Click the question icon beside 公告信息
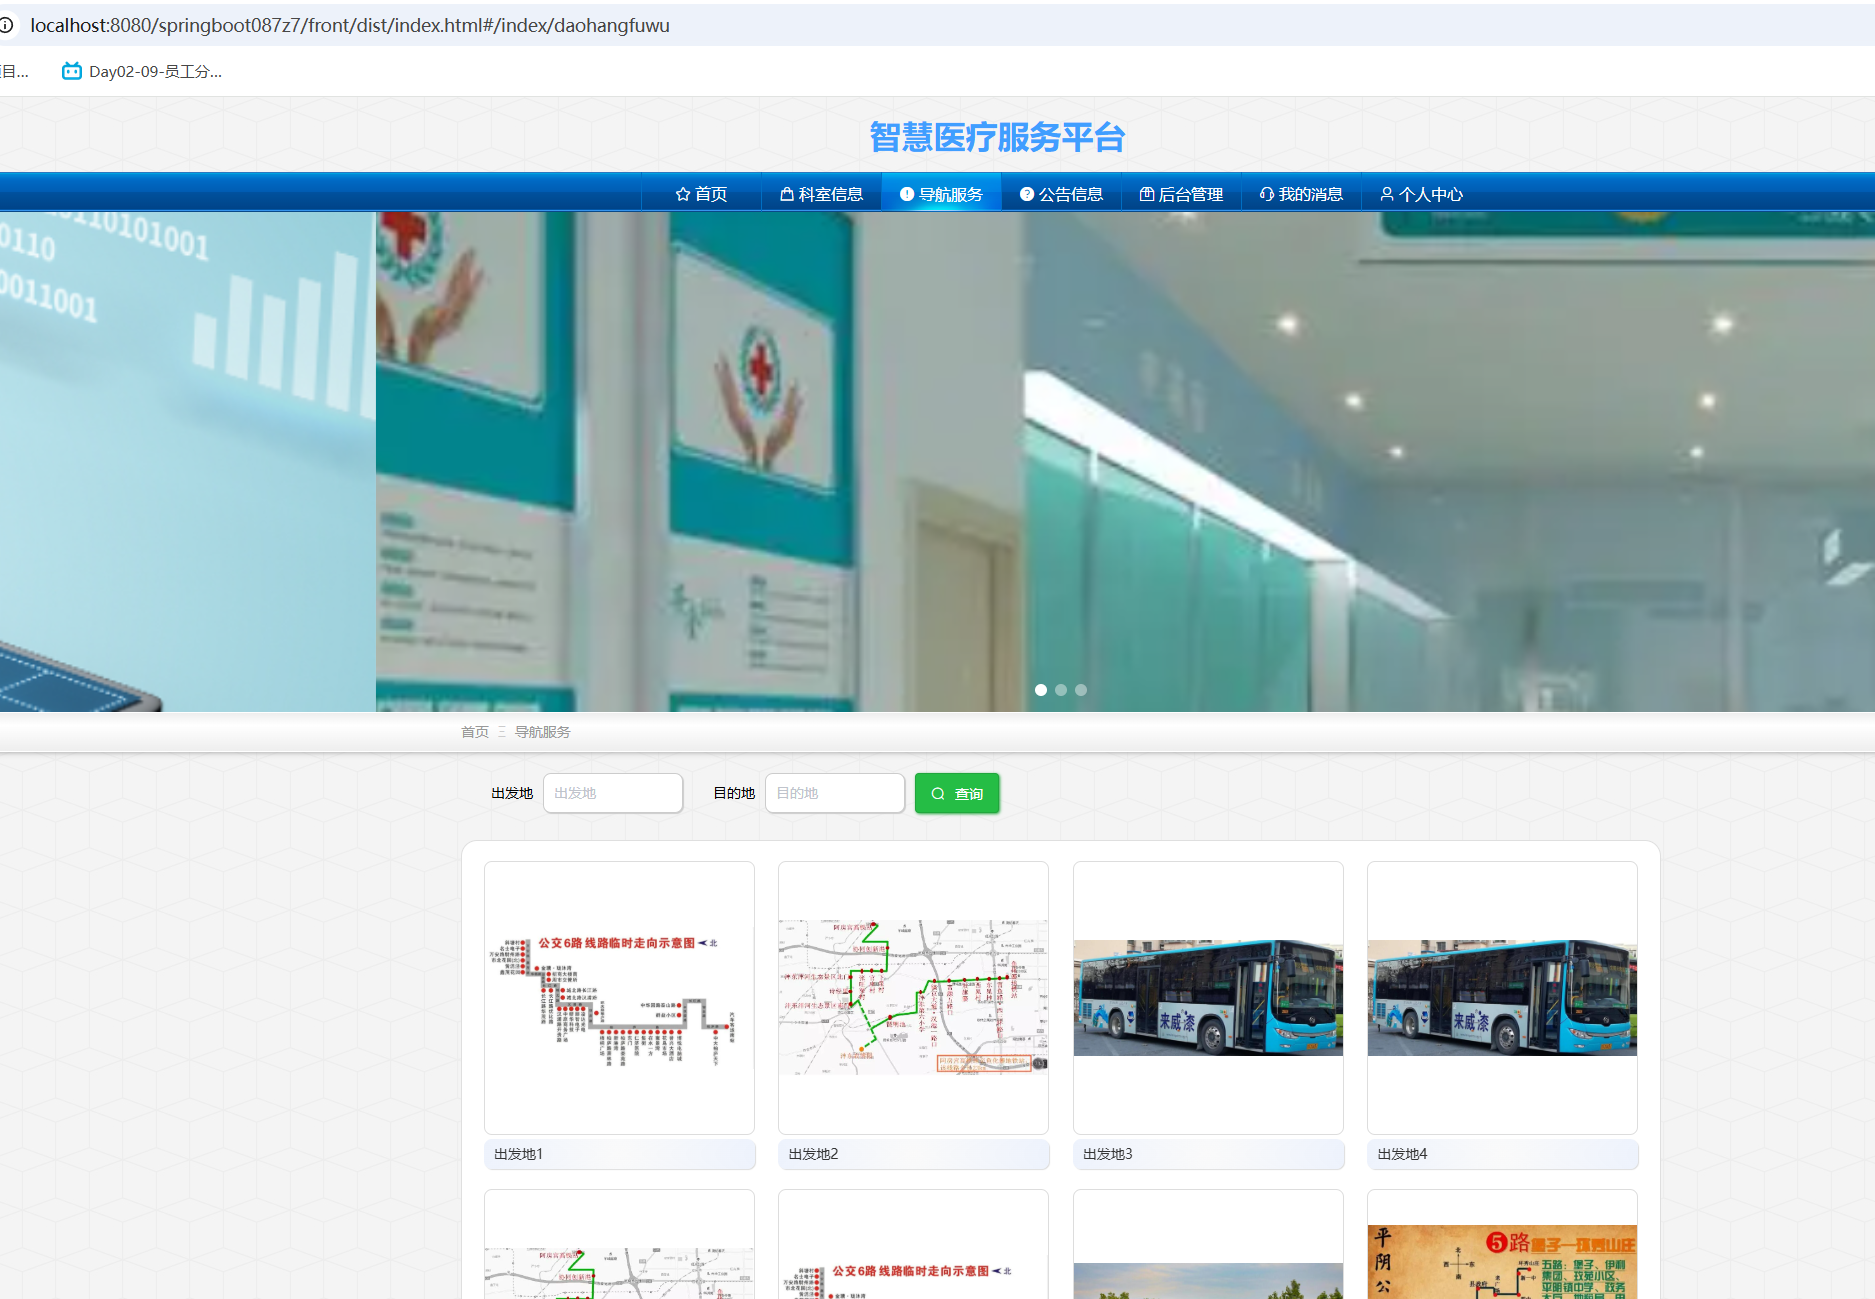 tap(1027, 194)
